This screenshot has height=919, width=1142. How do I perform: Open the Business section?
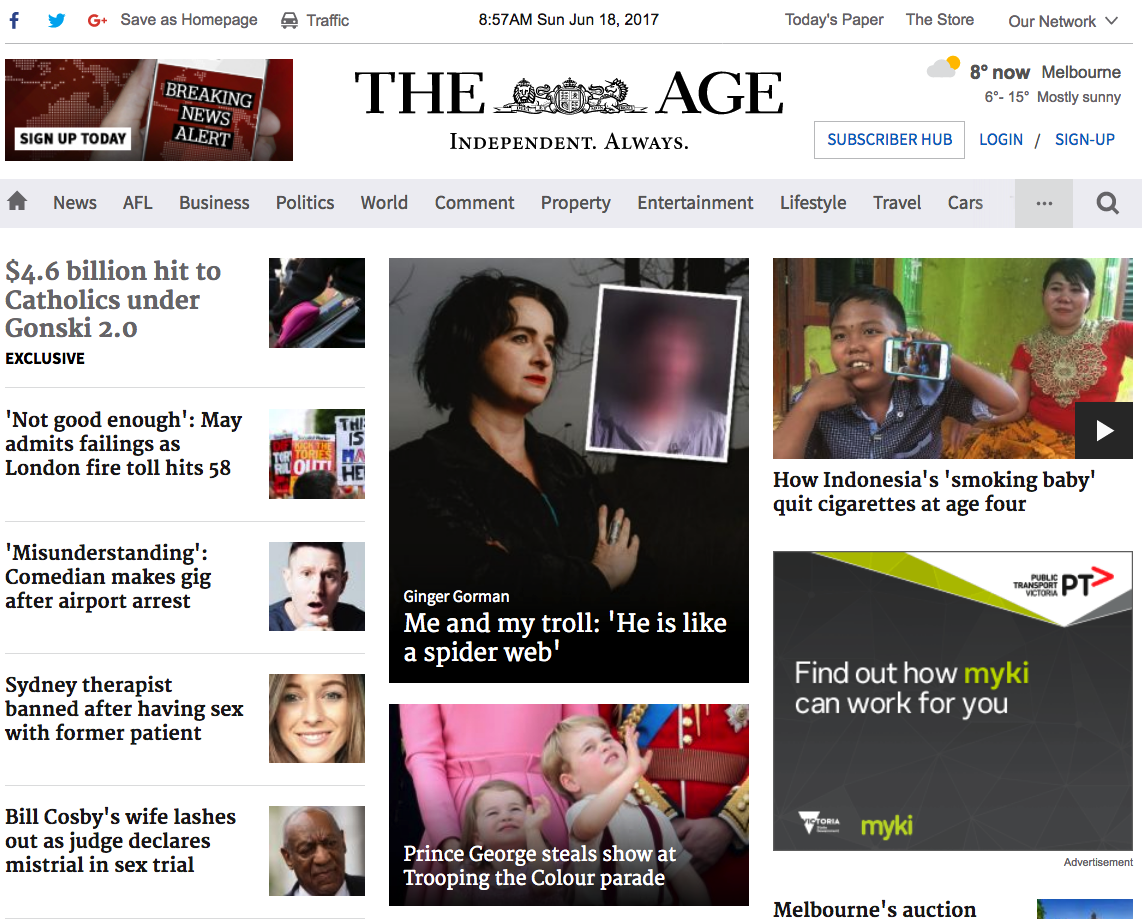pos(214,202)
